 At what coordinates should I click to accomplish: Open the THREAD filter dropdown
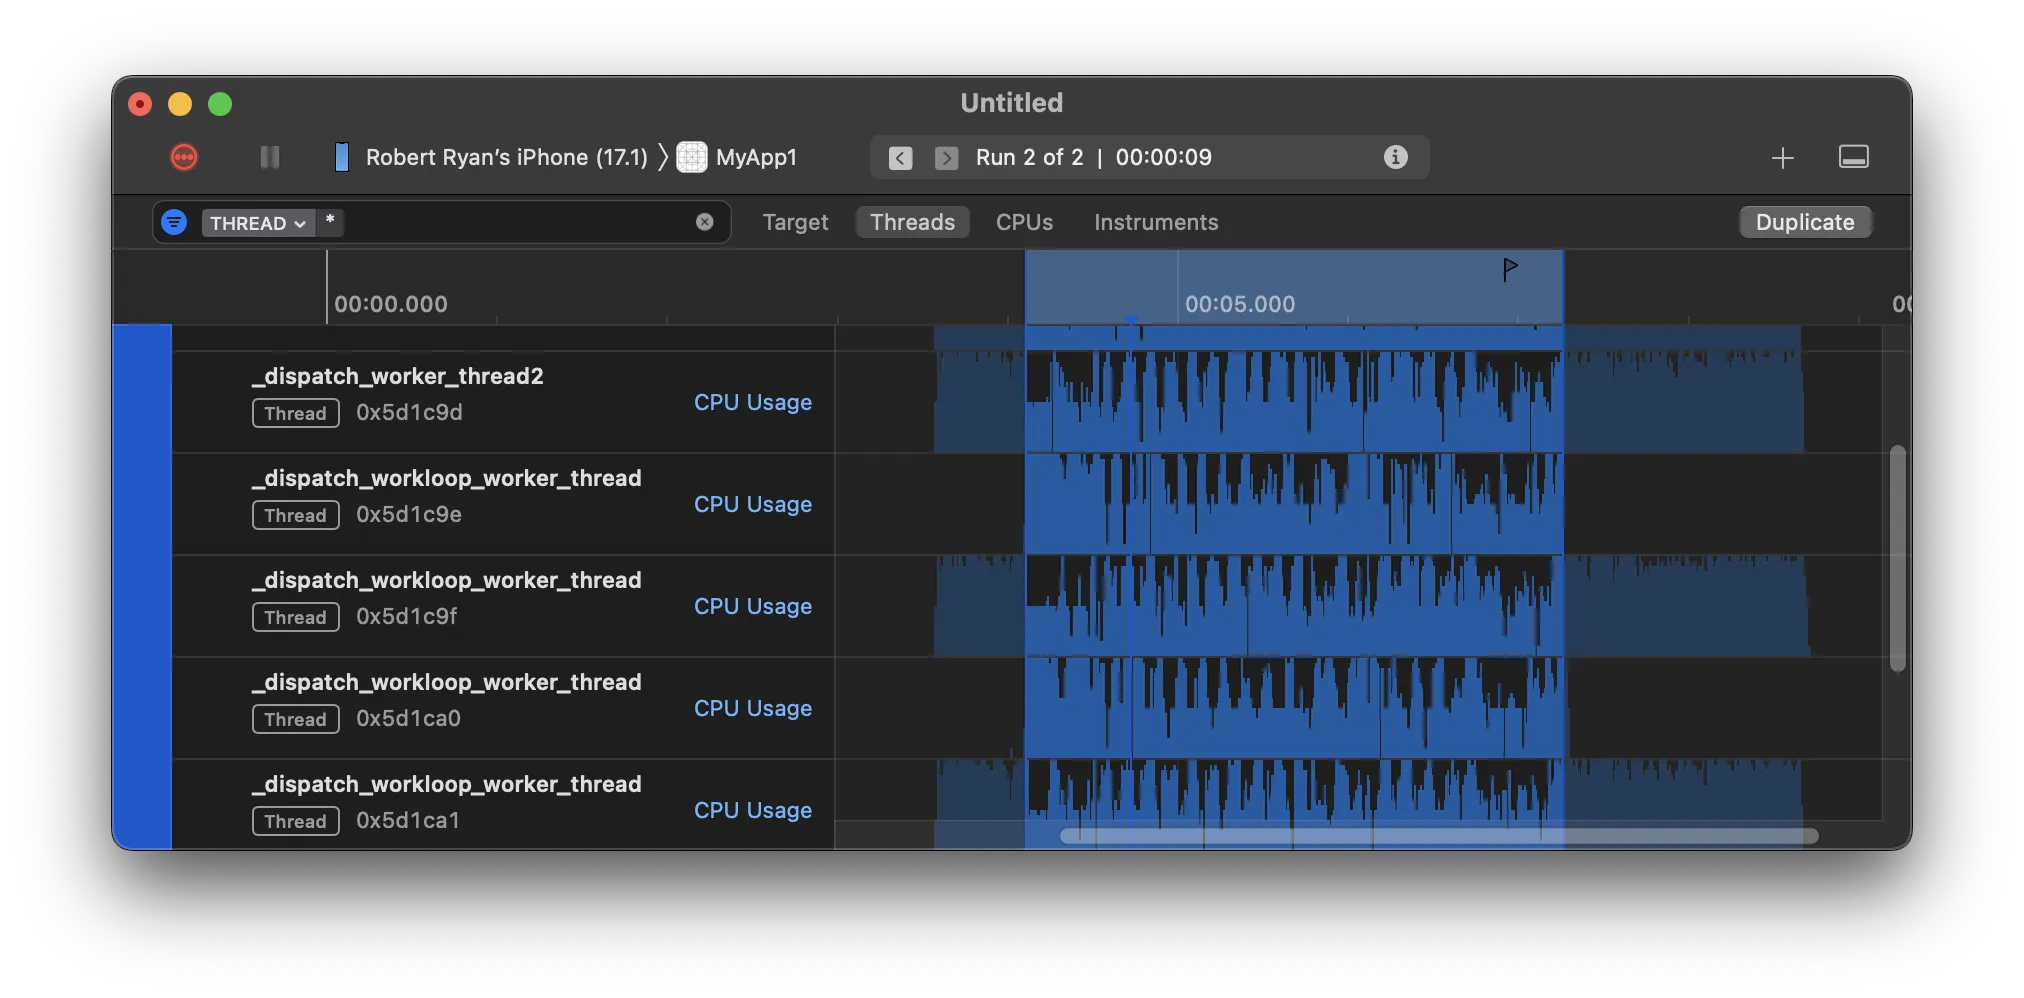(x=258, y=223)
